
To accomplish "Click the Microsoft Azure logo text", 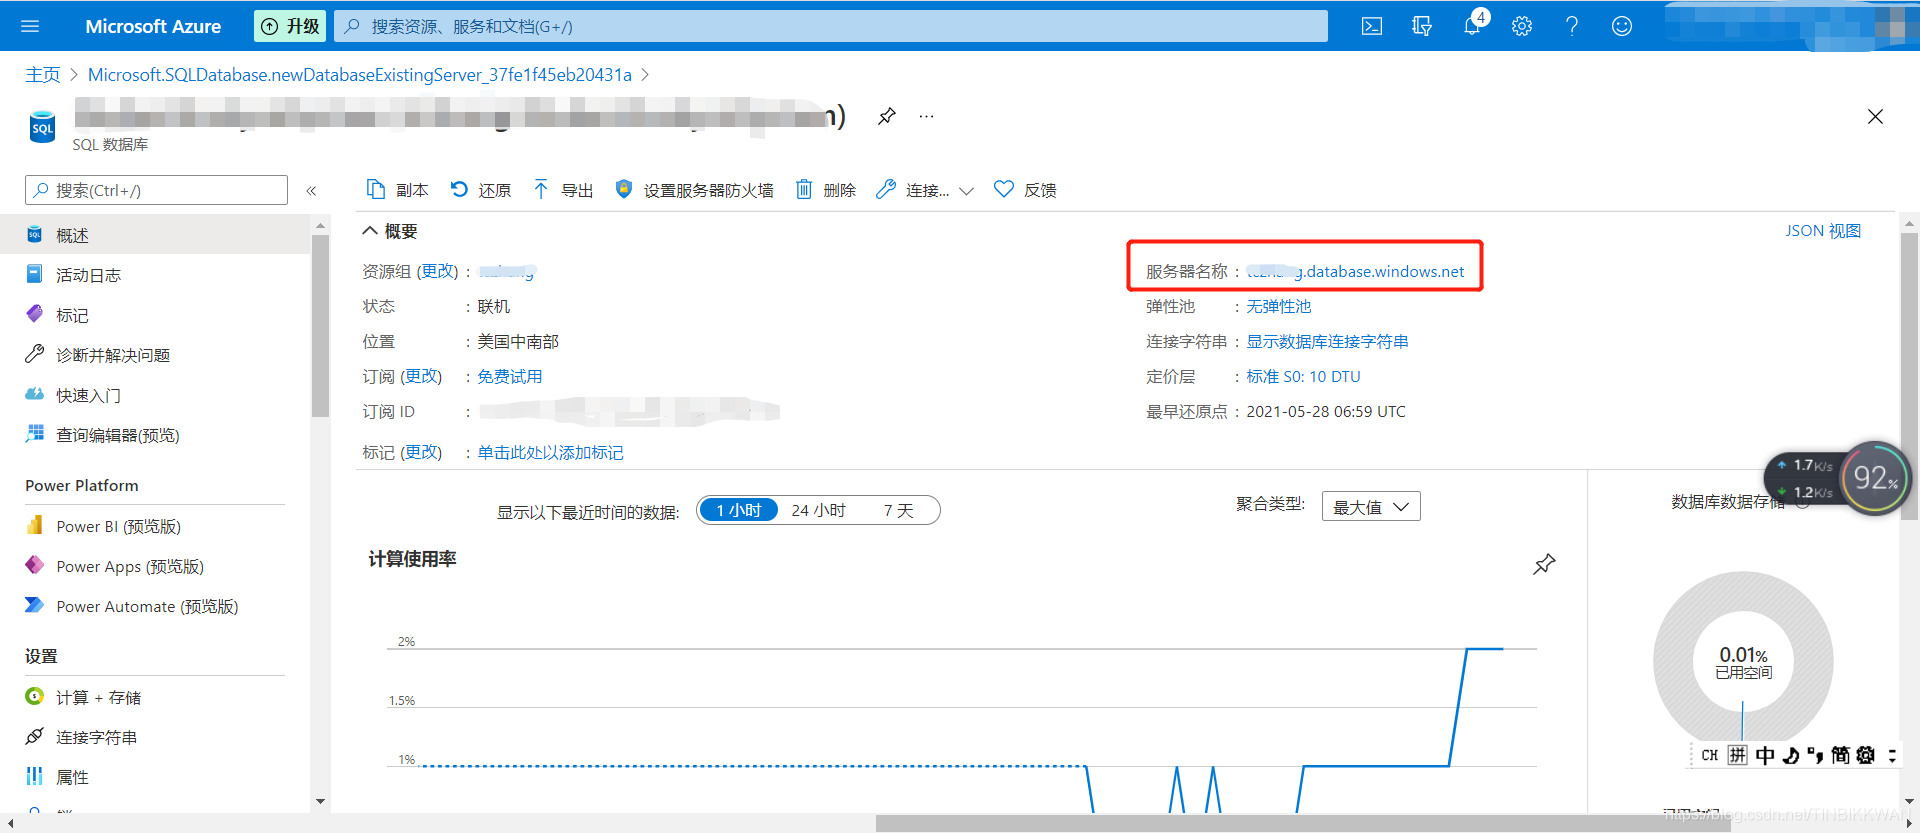I will tap(153, 26).
